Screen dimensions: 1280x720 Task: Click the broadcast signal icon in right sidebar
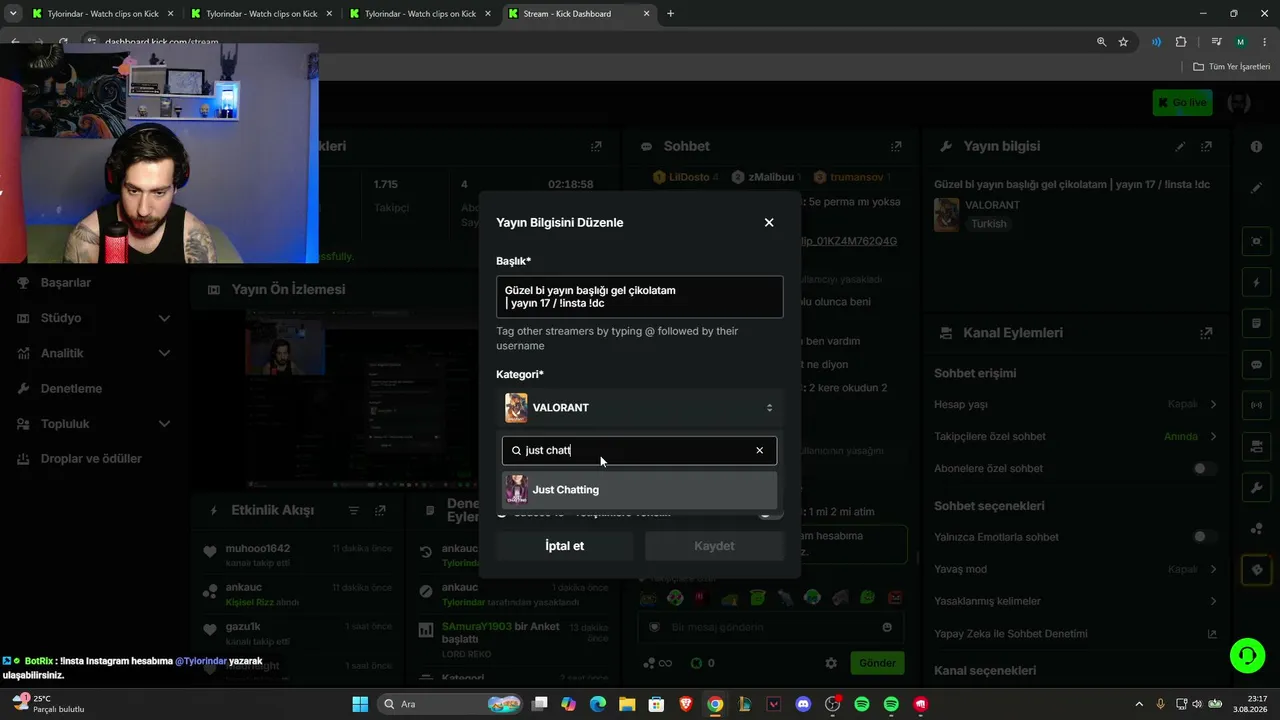coord(1257,405)
